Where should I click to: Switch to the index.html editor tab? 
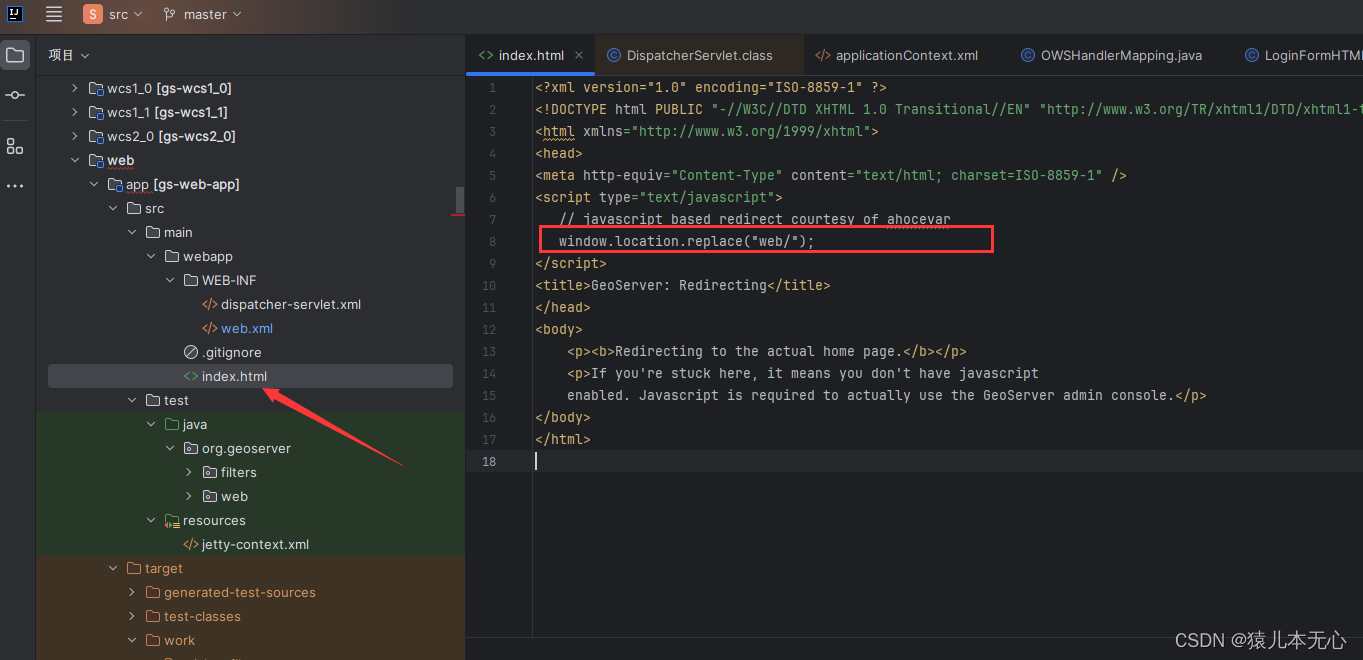[531, 55]
